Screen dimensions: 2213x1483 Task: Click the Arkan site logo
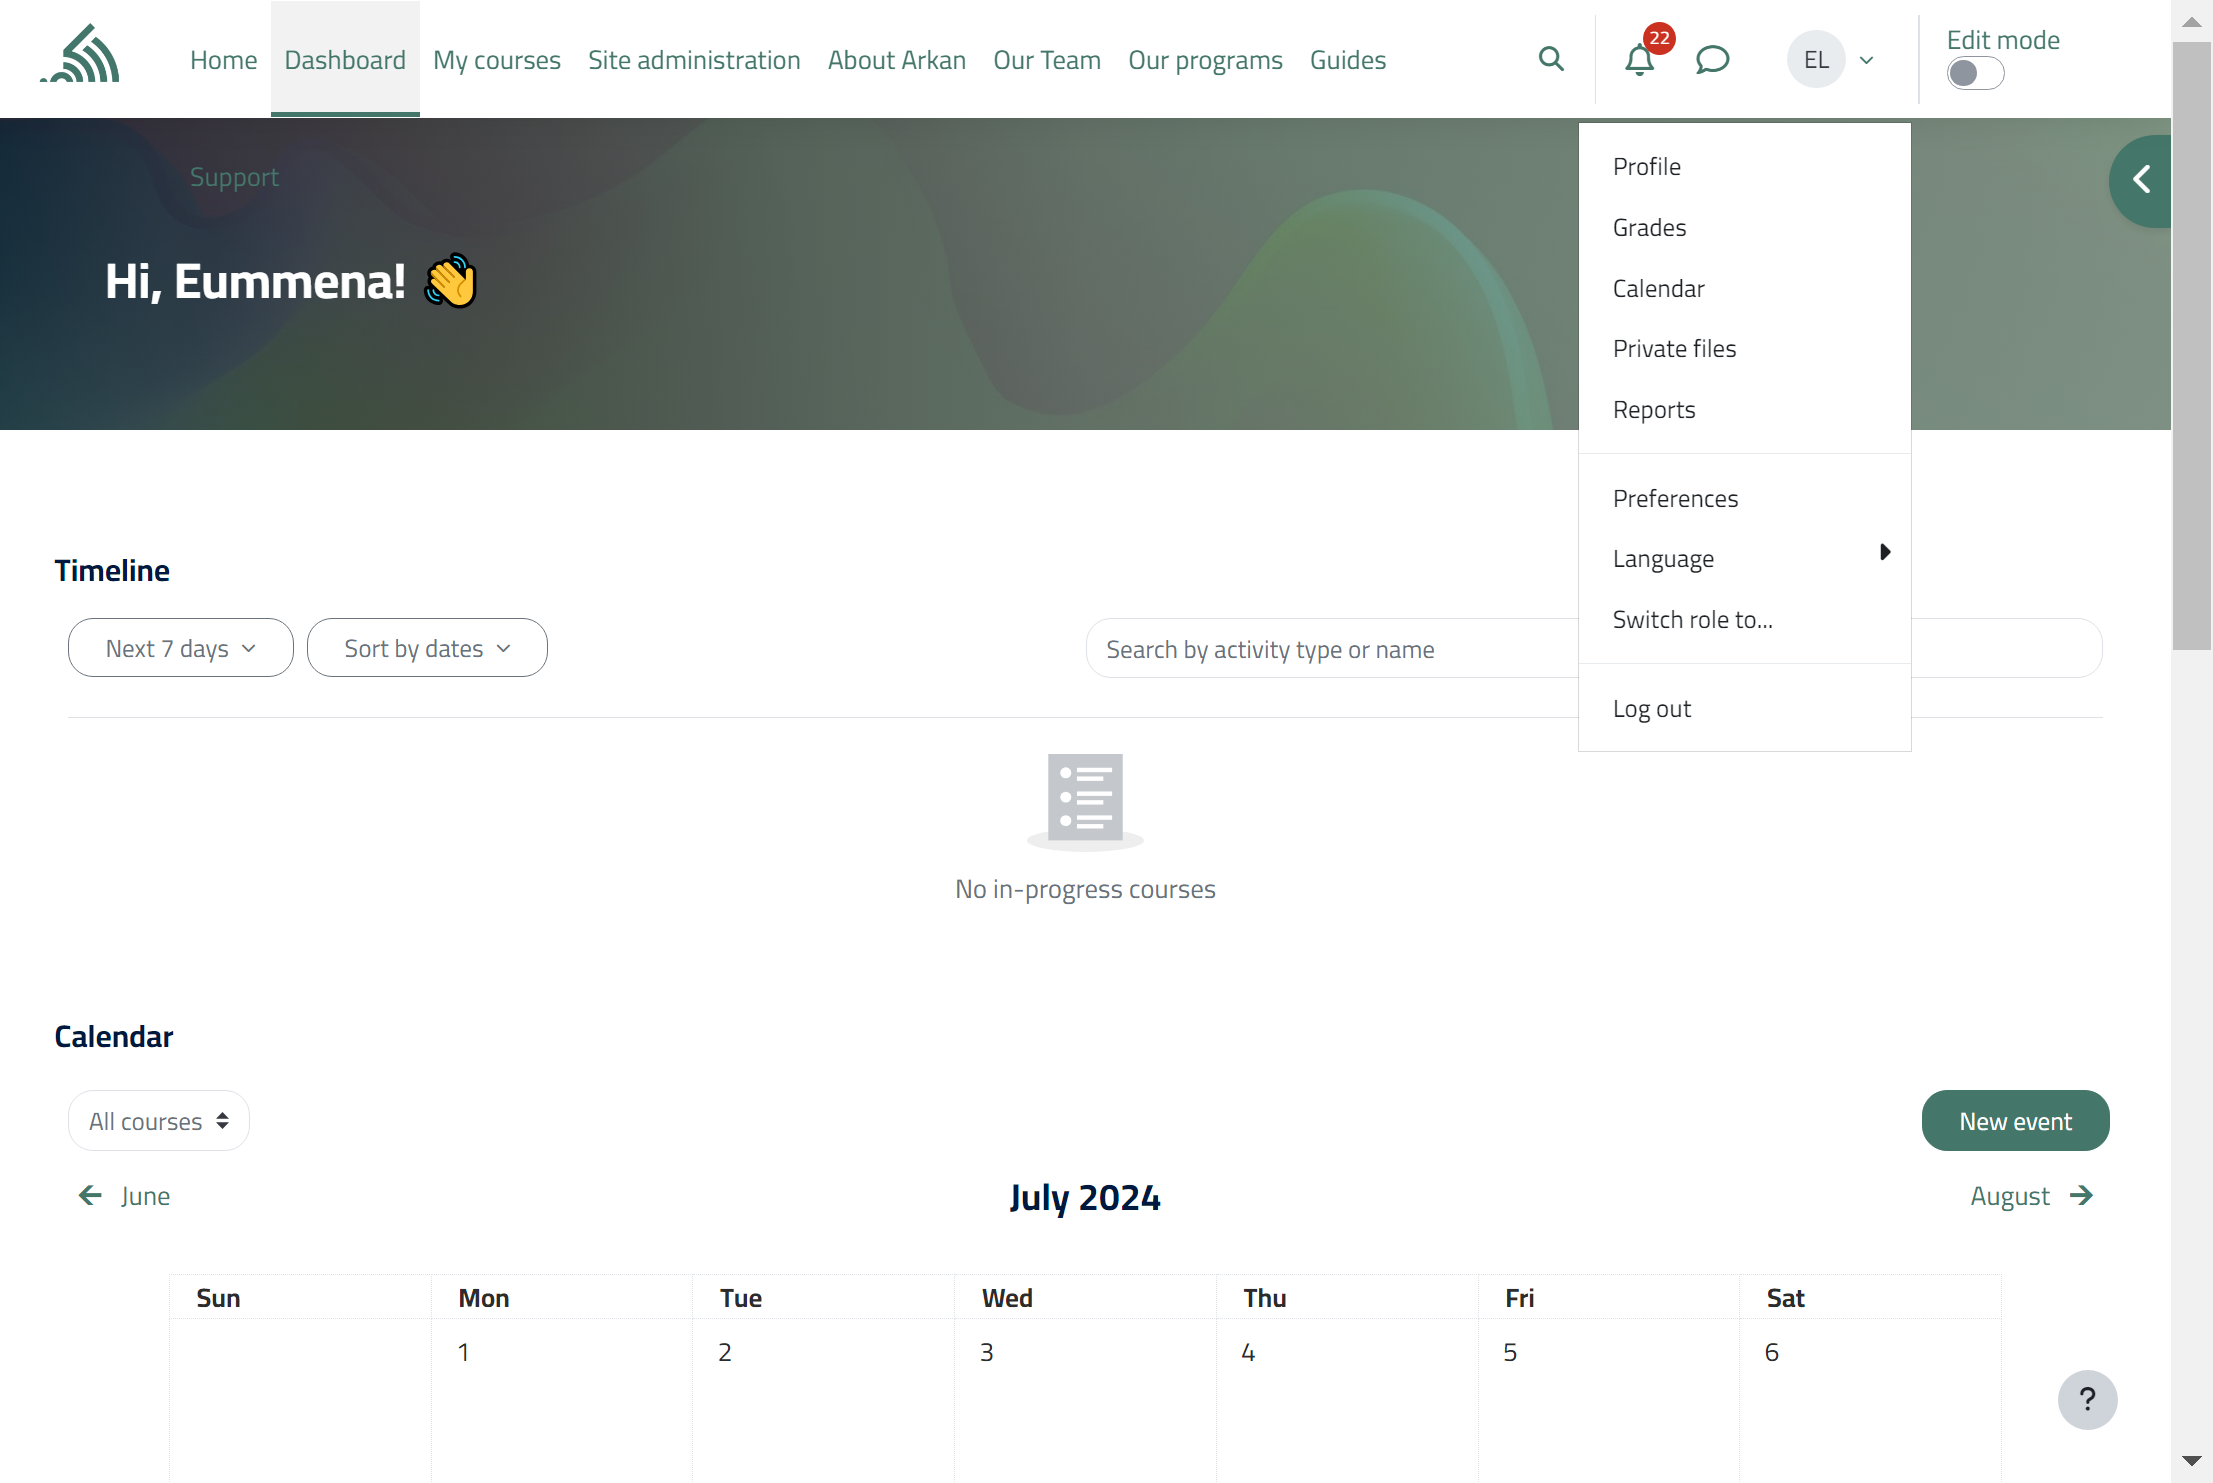click(81, 54)
